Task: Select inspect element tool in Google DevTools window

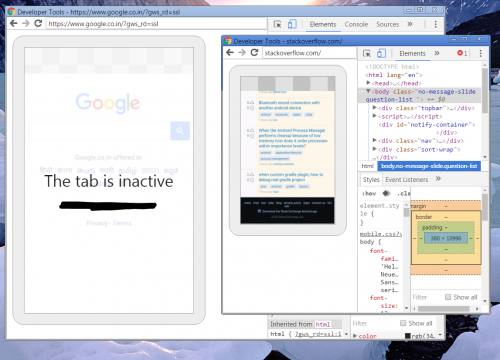Action: tap(277, 24)
